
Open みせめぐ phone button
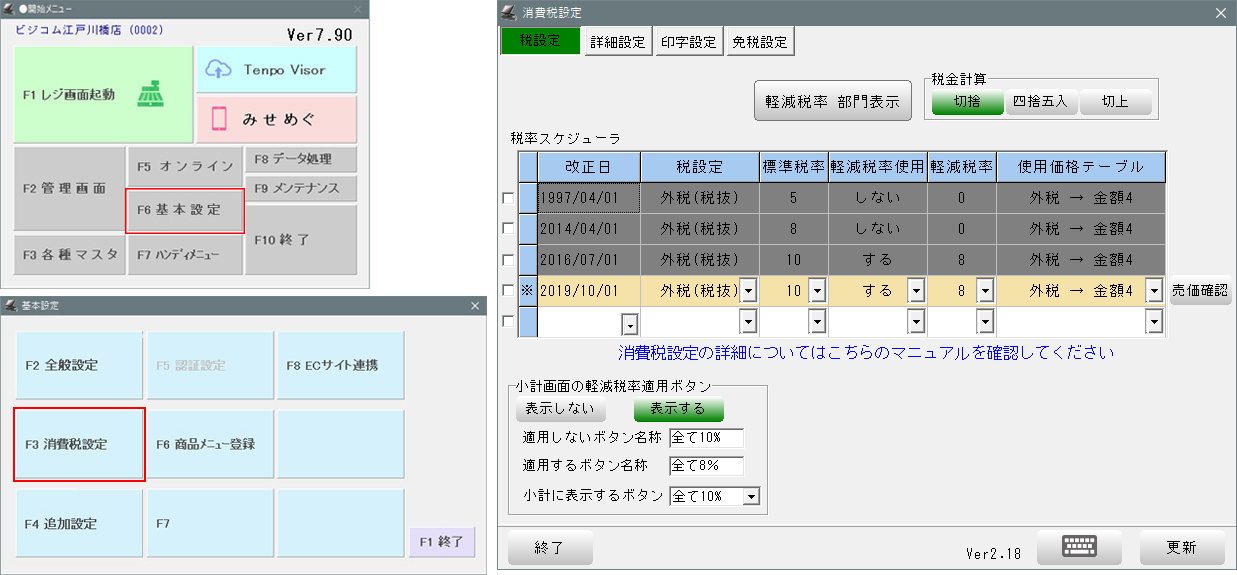276,119
